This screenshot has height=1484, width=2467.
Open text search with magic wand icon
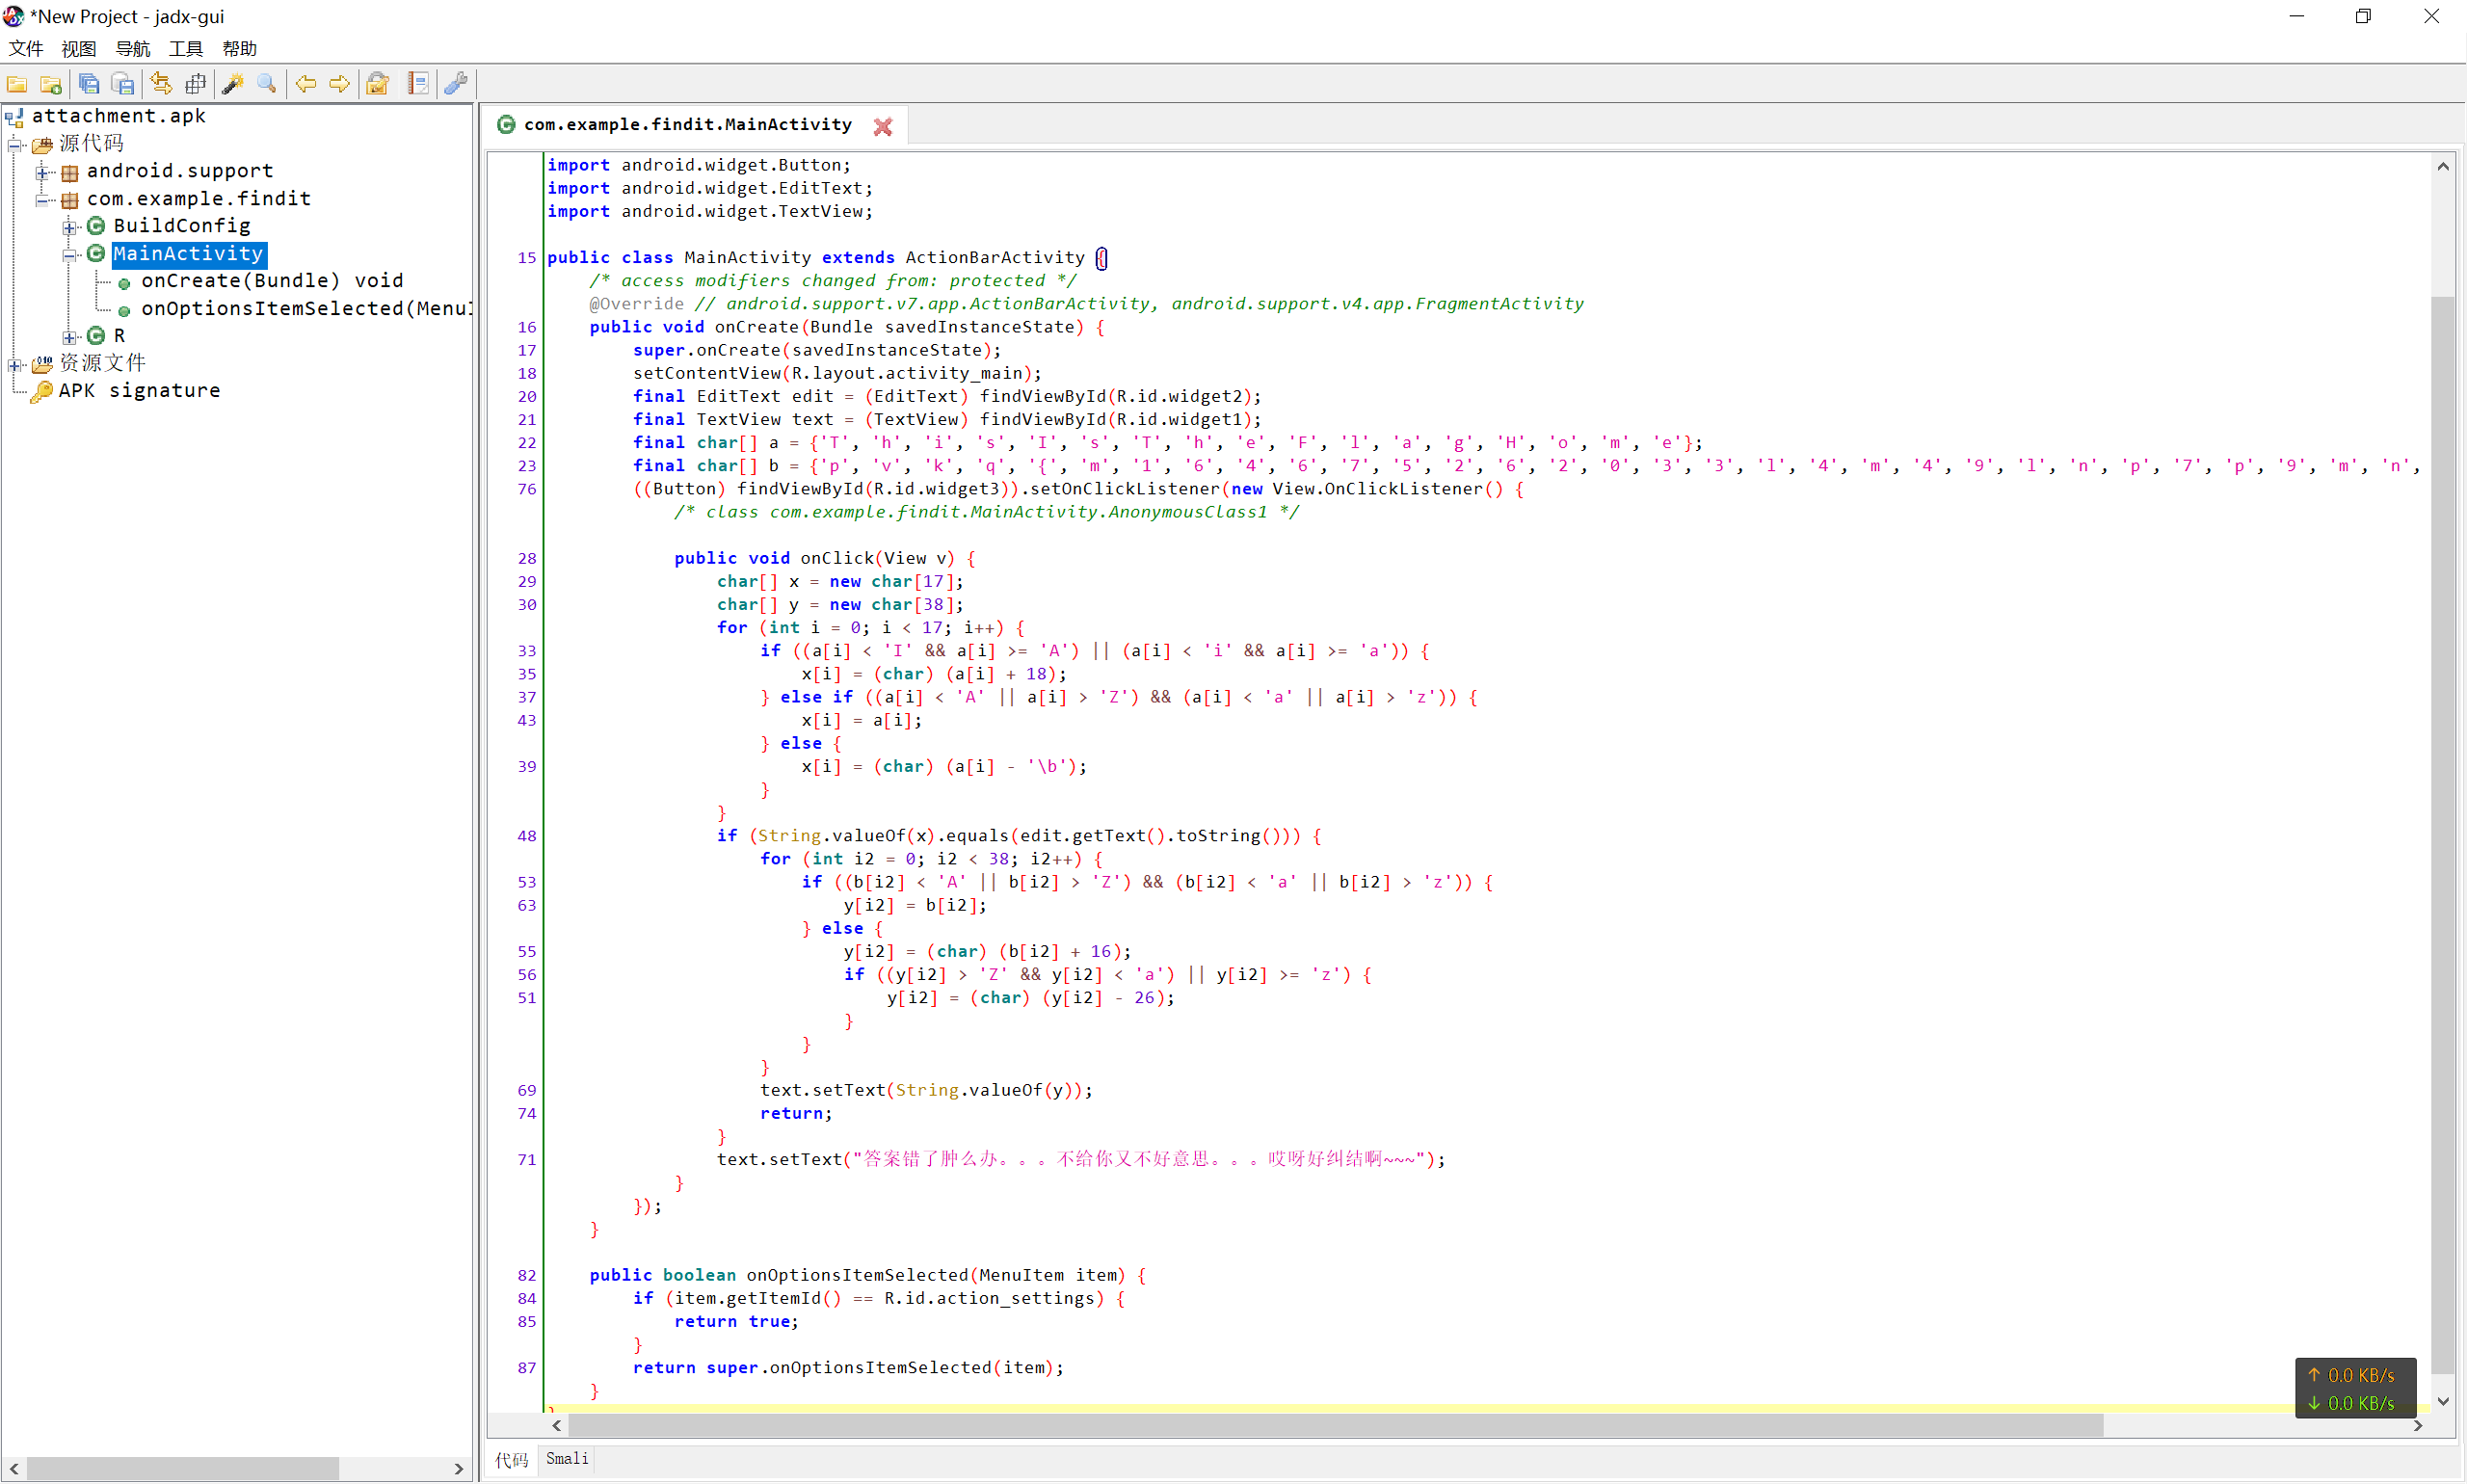(x=233, y=84)
